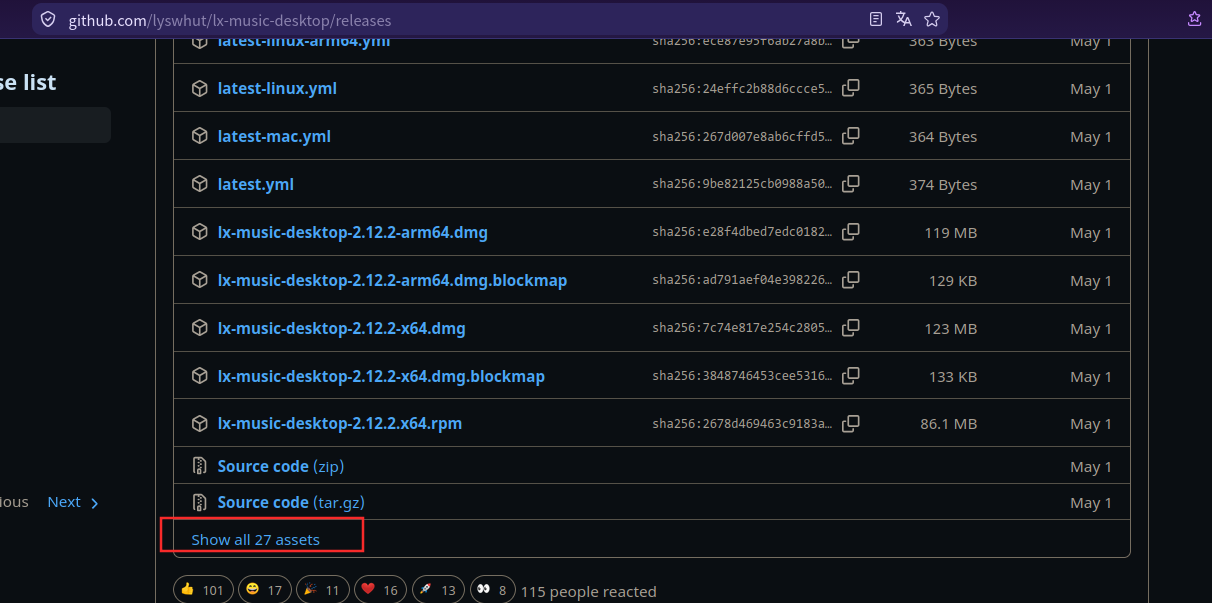Image resolution: width=1212 pixels, height=603 pixels.
Task: Toggle the heart reaction with 16
Action: coord(381,590)
